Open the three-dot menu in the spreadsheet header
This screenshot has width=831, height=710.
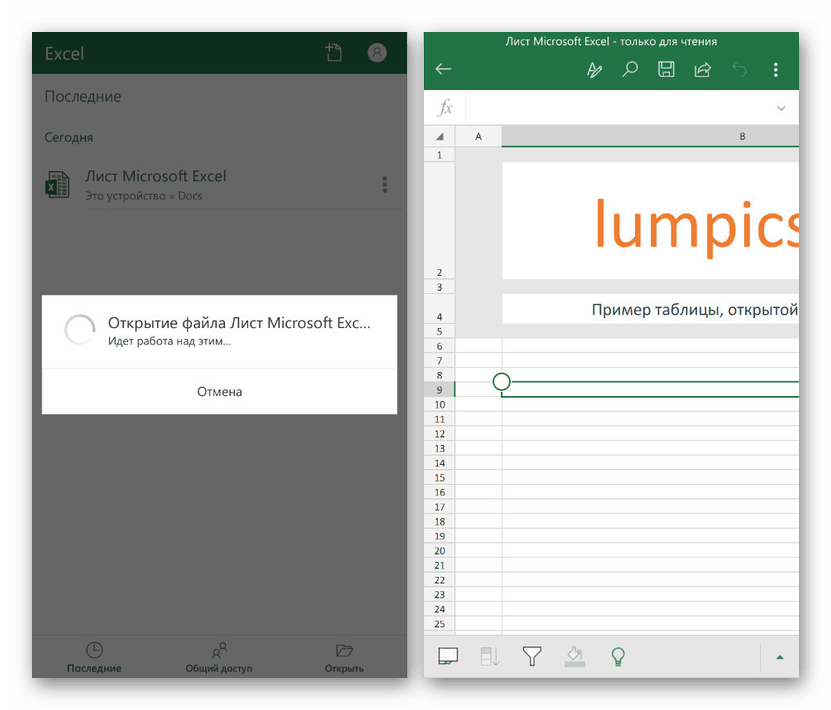pos(775,69)
